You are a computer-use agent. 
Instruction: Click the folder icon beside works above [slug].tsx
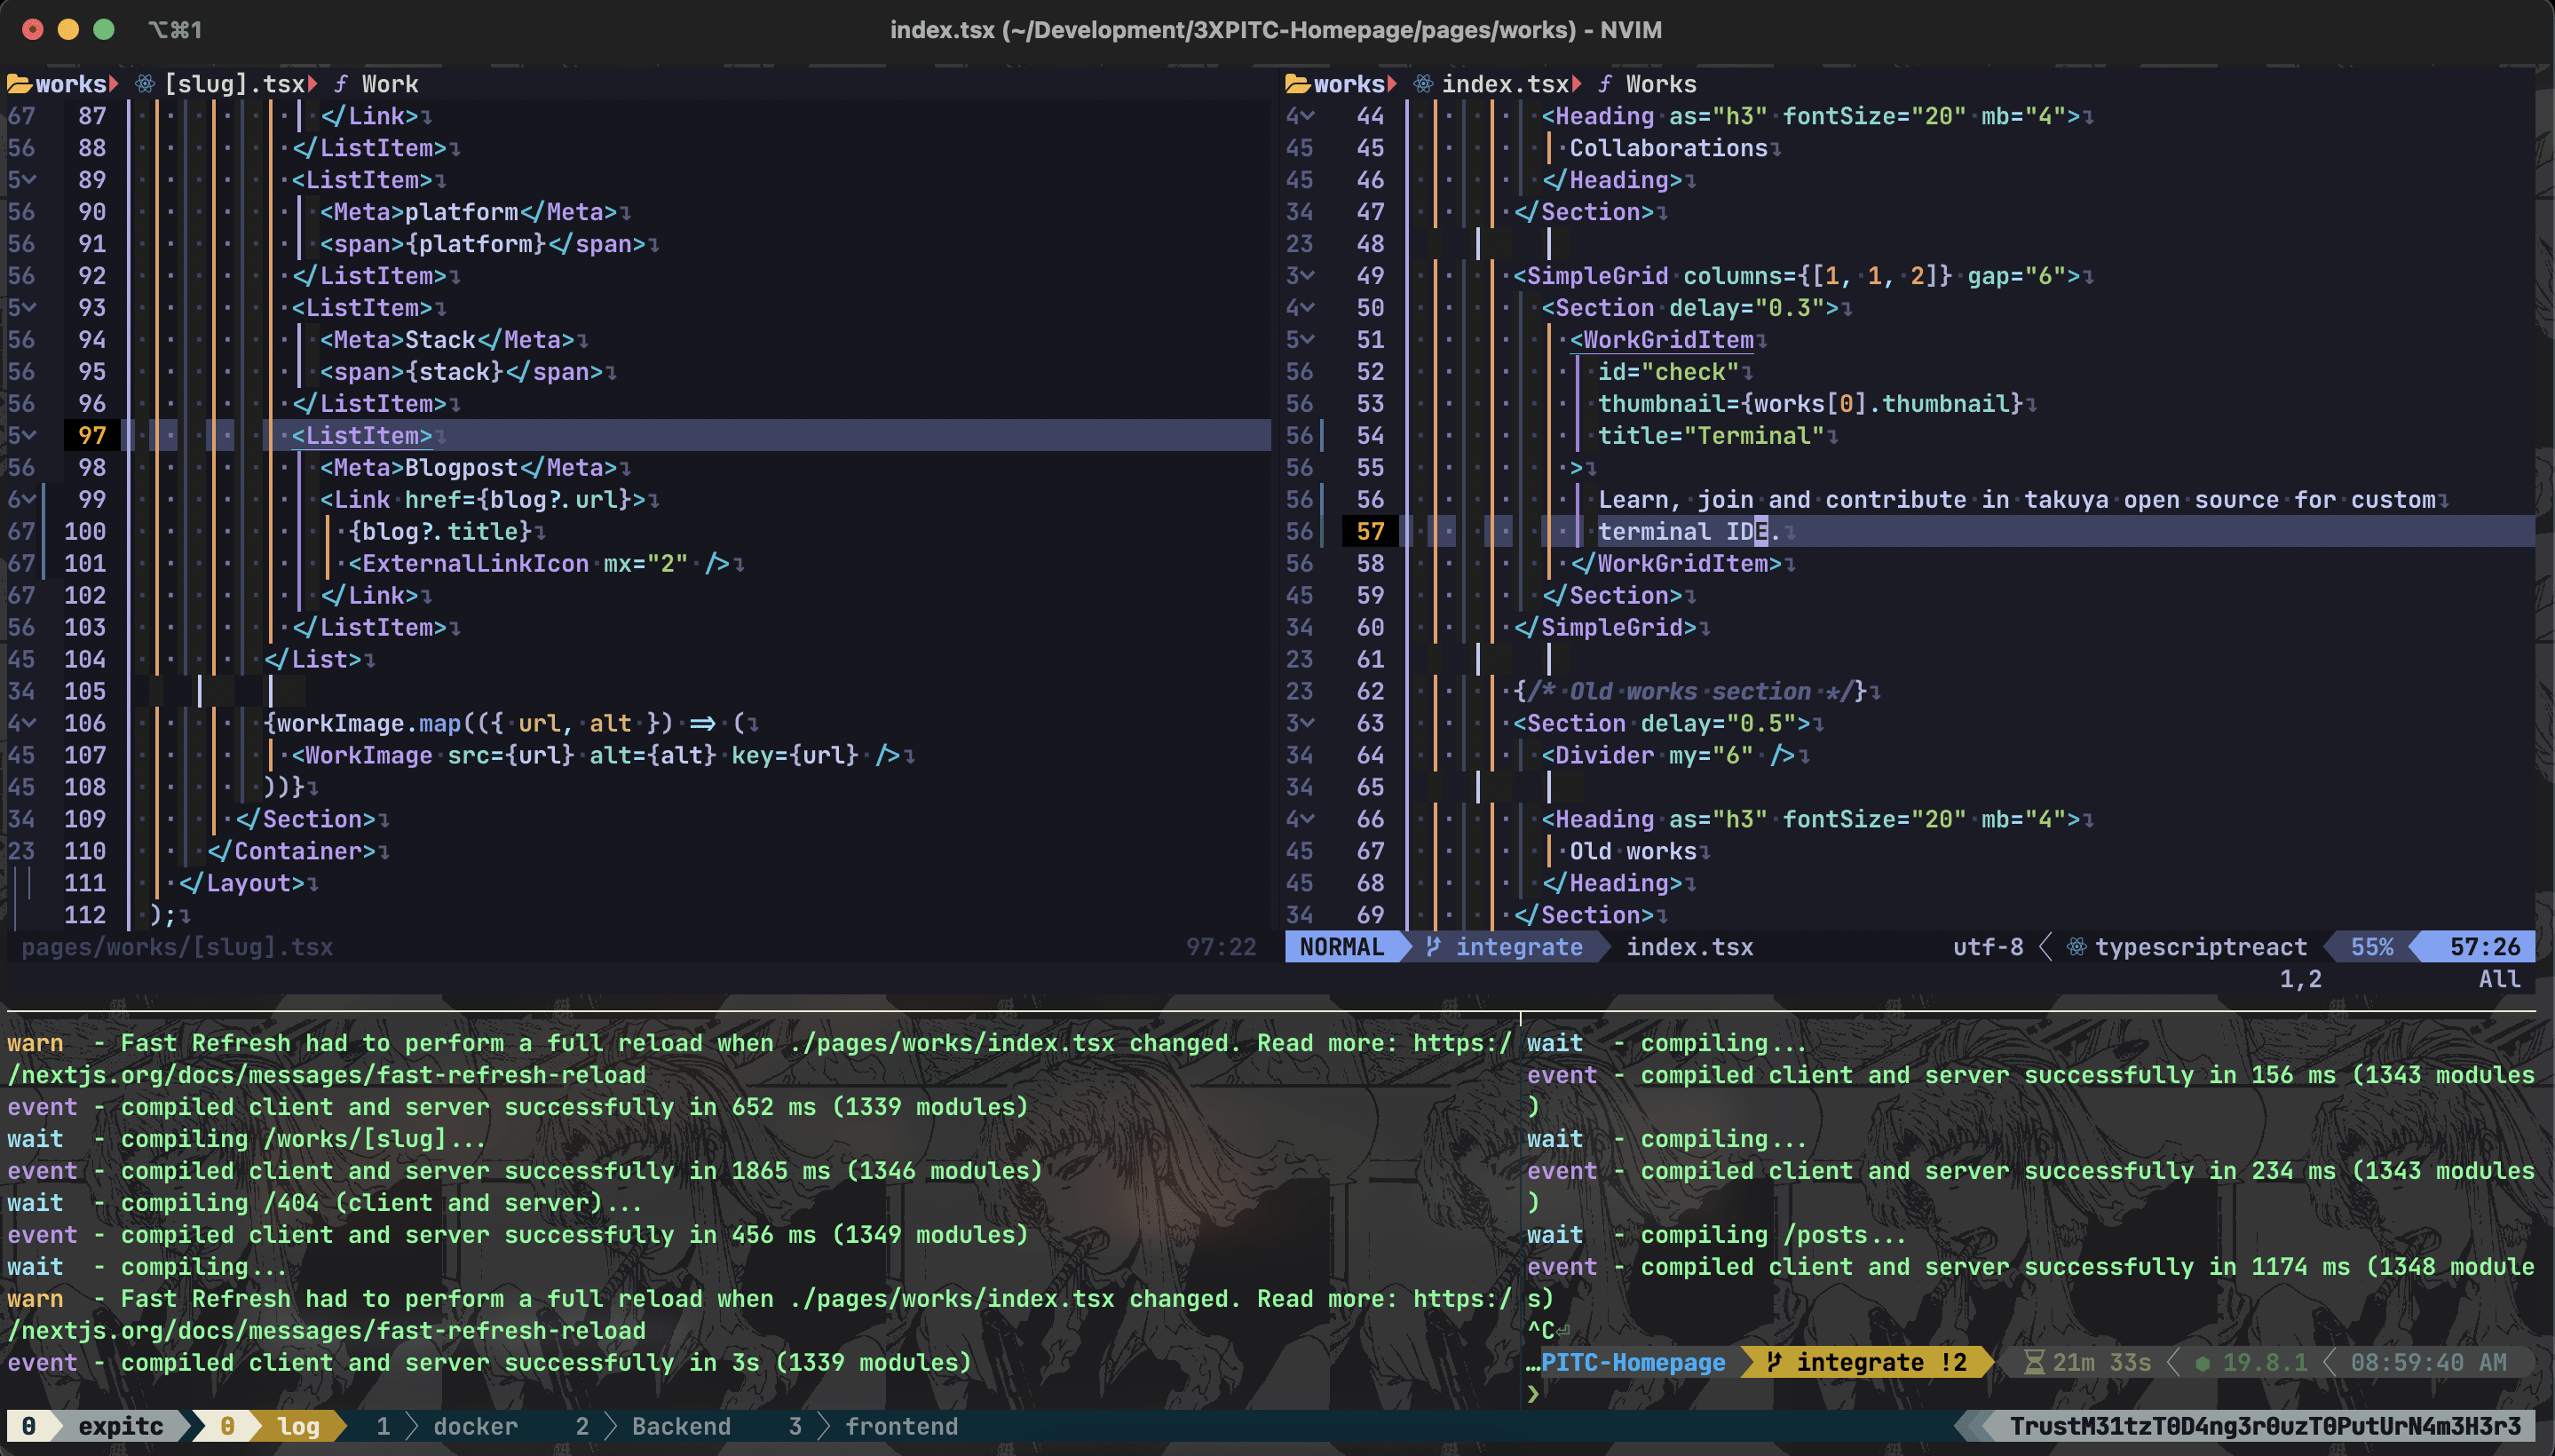click(x=19, y=84)
